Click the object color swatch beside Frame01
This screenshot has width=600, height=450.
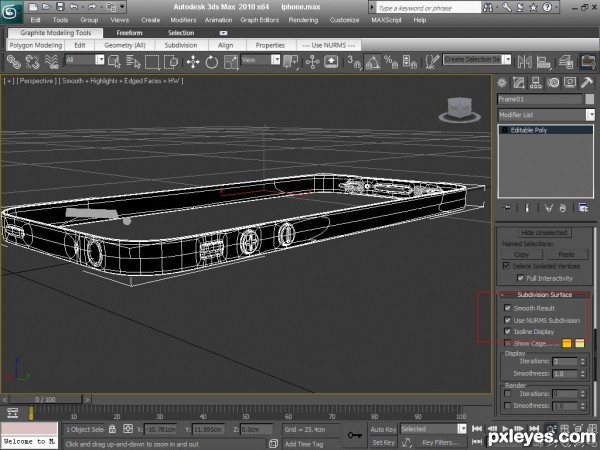[x=590, y=99]
